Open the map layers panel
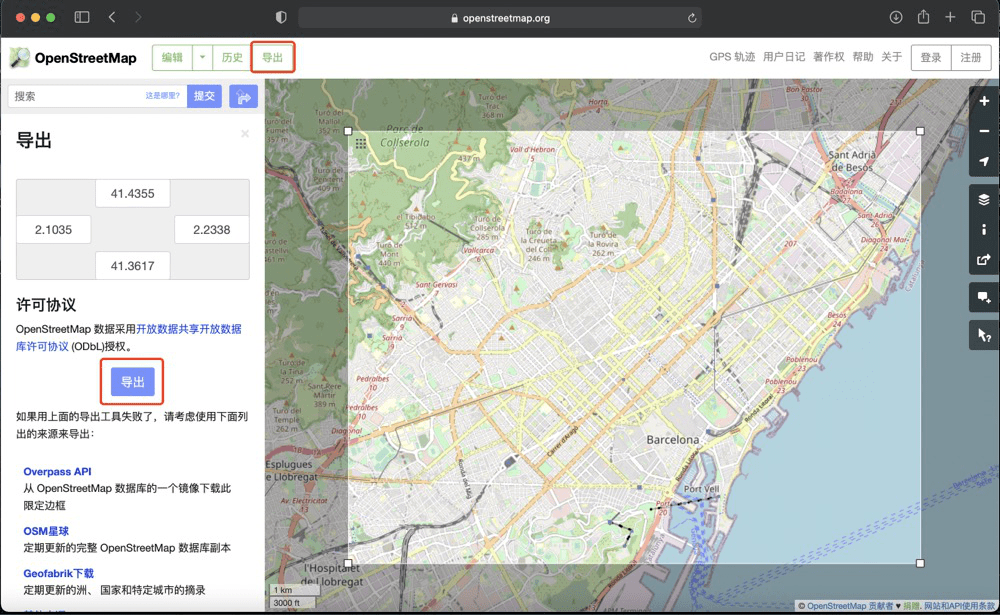This screenshot has width=1000, height=615. coord(984,200)
